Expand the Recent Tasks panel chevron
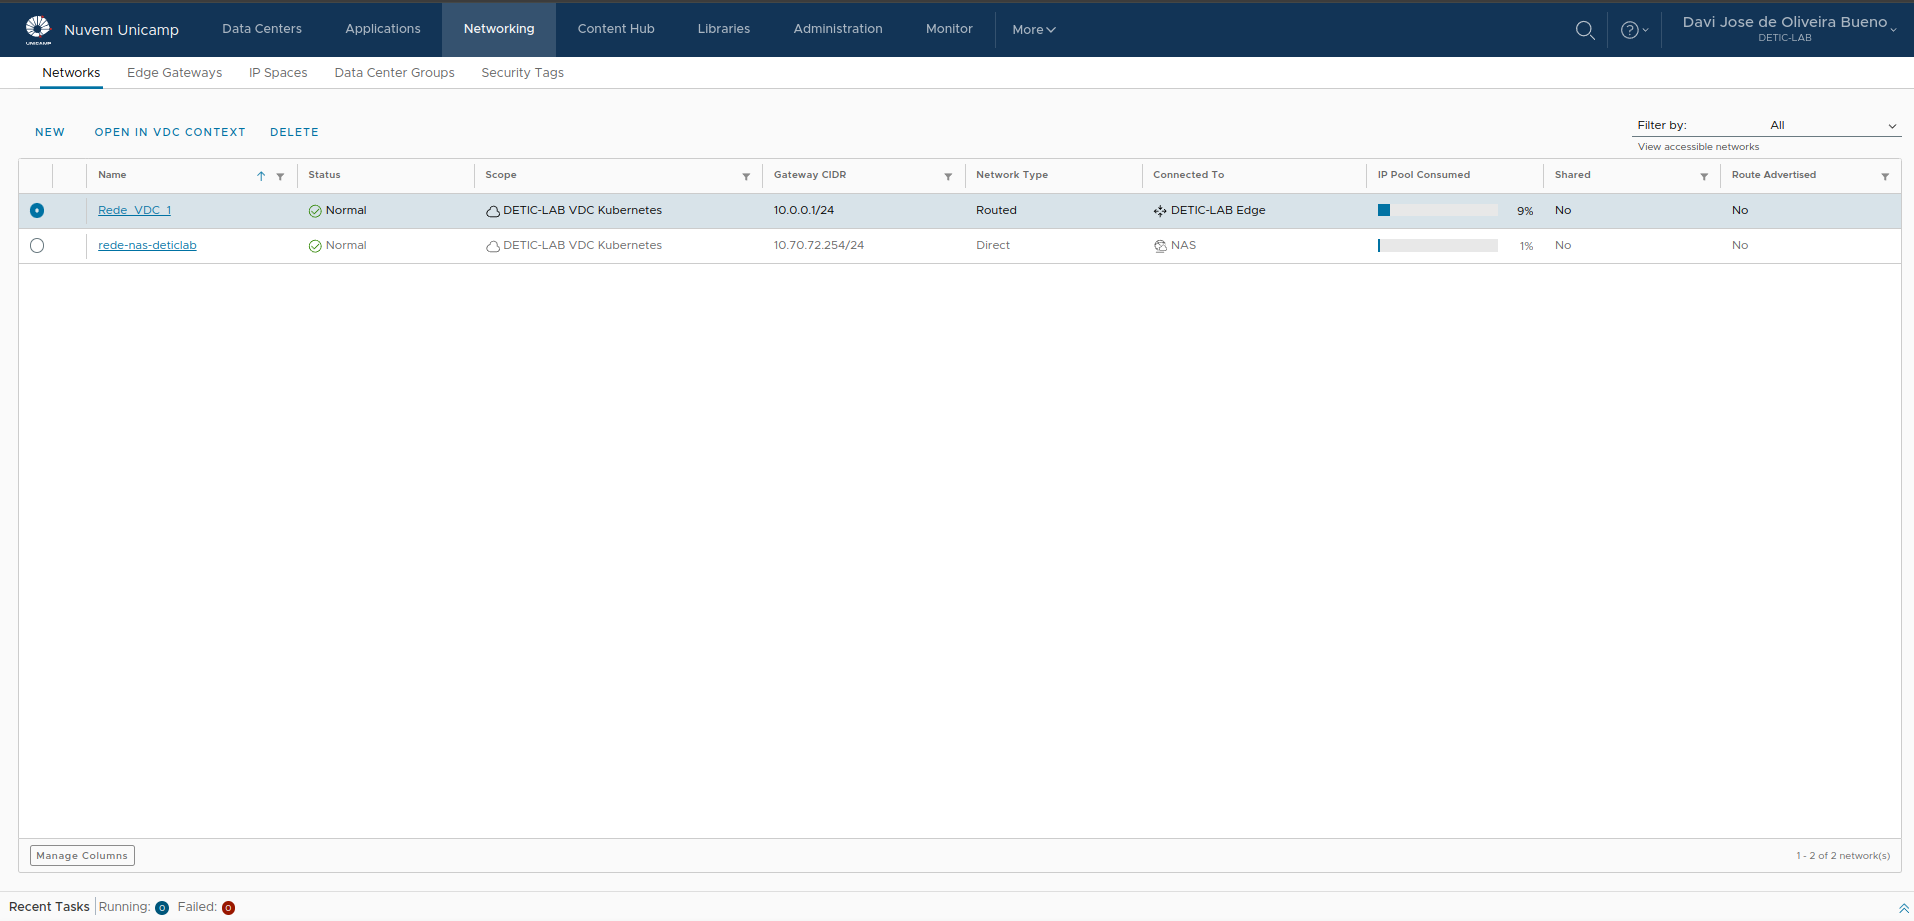This screenshot has width=1914, height=921. 1903,908
